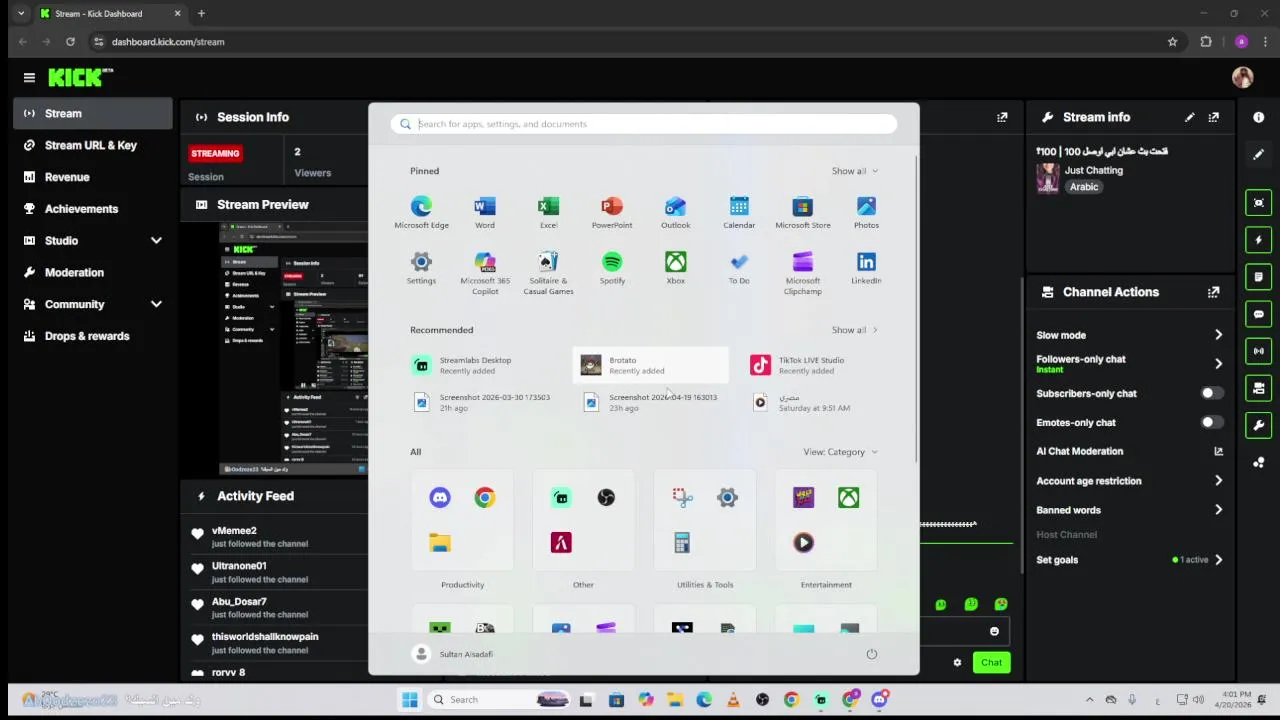This screenshot has height=720, width=1280.
Task: Pop out the Channel Actions panel
Action: click(x=1213, y=292)
